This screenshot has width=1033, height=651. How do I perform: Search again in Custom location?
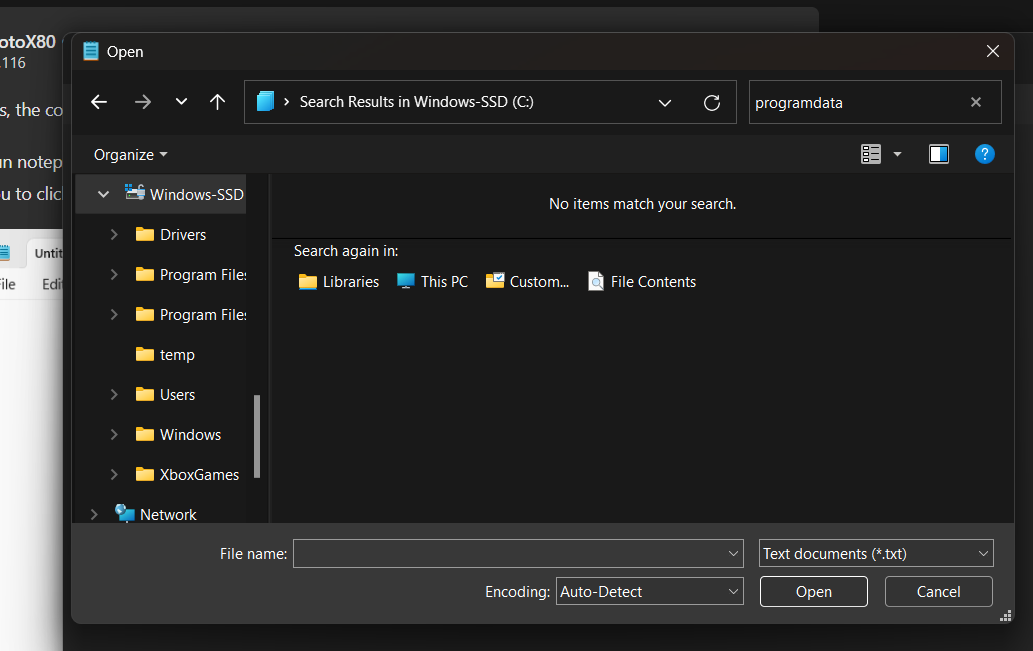pyautogui.click(x=527, y=282)
